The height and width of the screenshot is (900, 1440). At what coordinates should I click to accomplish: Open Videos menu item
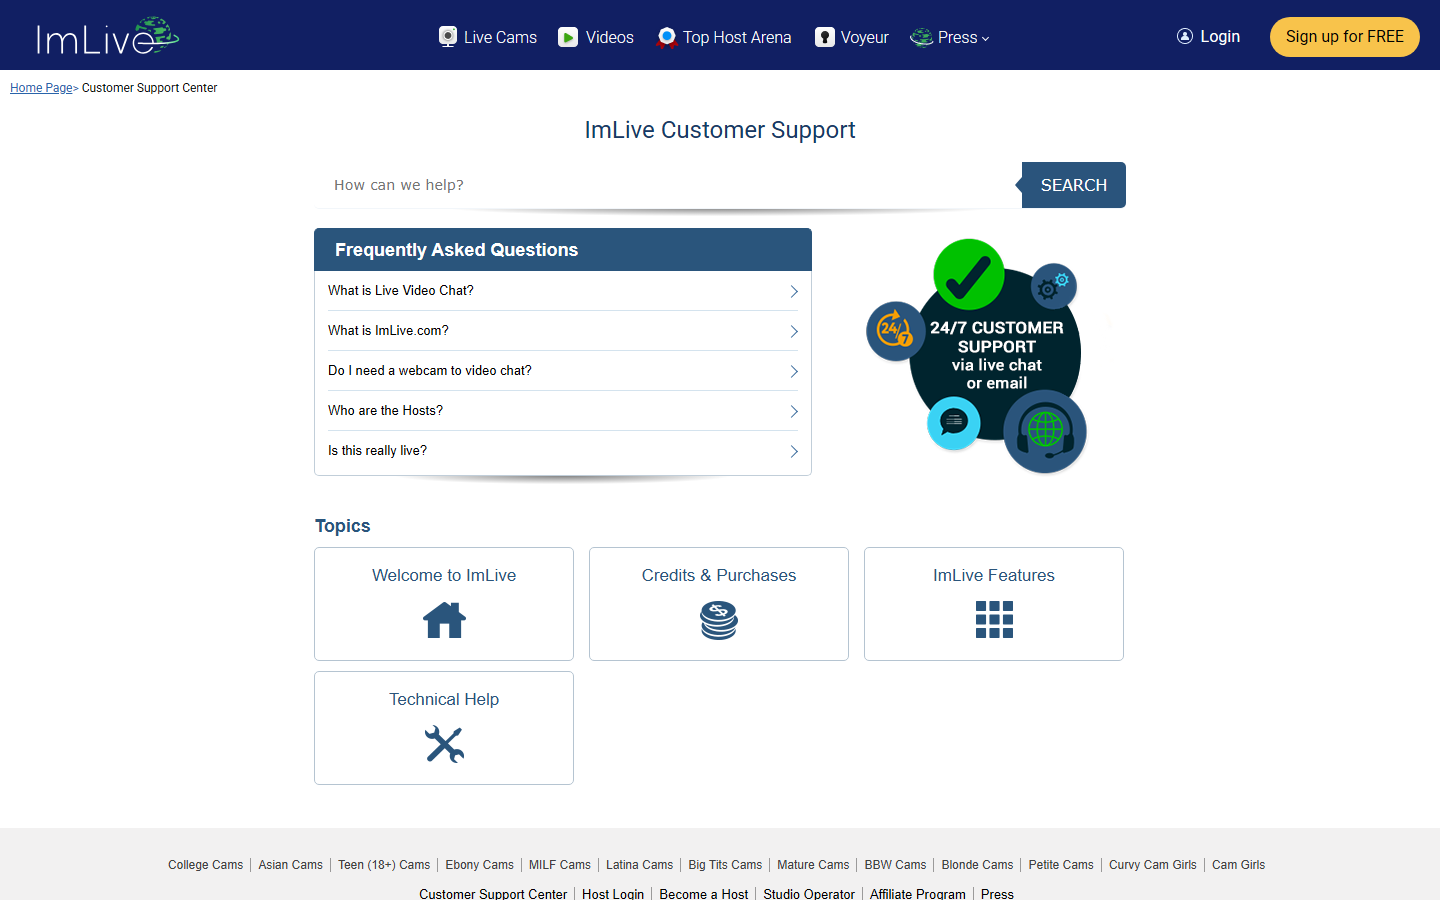(x=596, y=37)
